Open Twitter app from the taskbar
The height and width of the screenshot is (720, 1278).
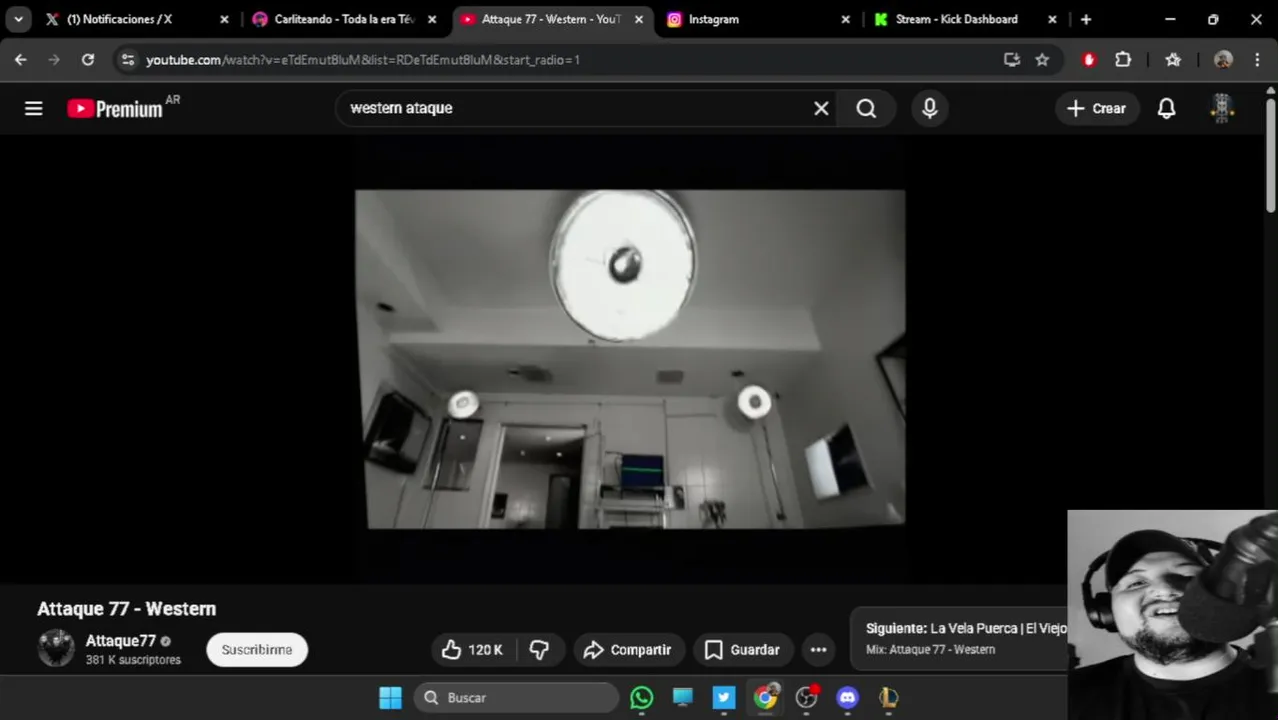(724, 698)
